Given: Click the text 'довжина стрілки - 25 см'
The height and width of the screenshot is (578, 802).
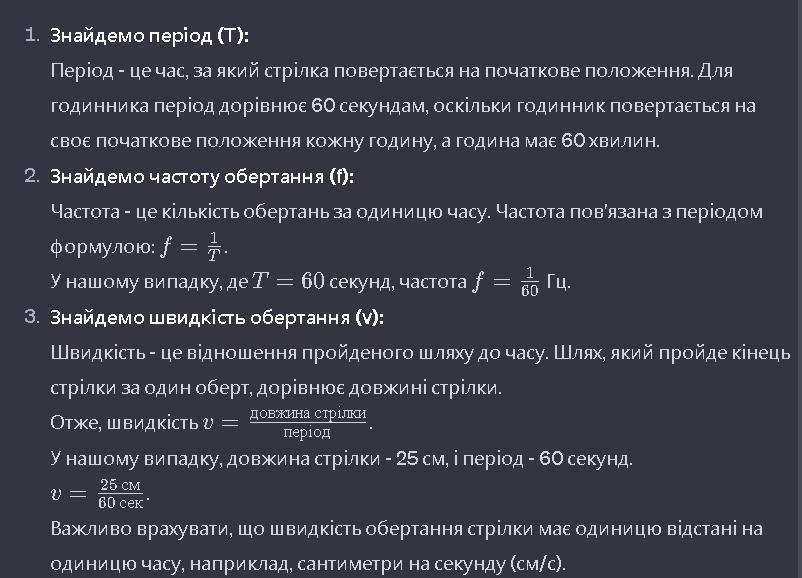Looking at the screenshot, I should tap(336, 459).
